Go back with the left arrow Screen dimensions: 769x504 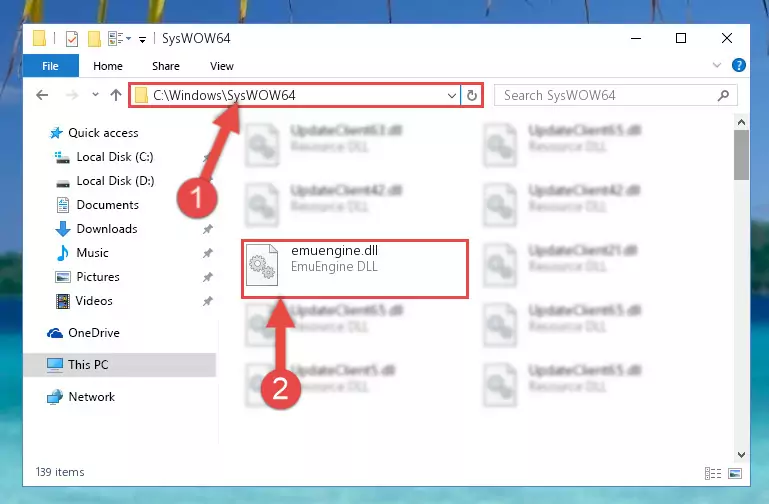pos(42,95)
